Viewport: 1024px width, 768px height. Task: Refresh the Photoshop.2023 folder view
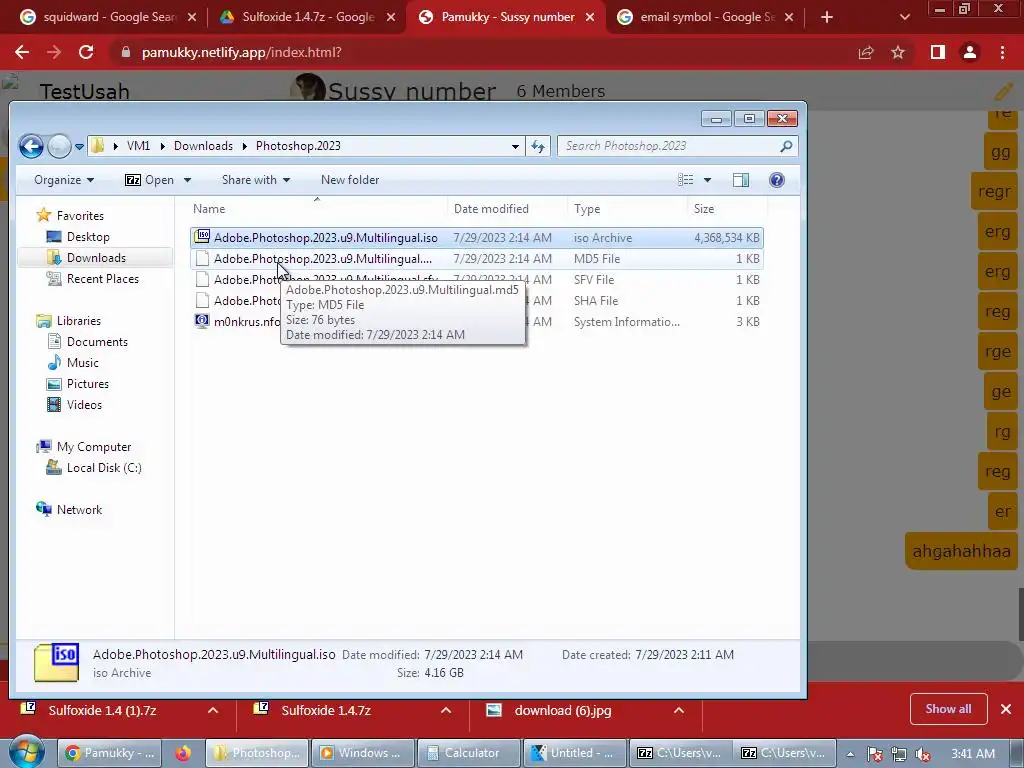(x=538, y=146)
